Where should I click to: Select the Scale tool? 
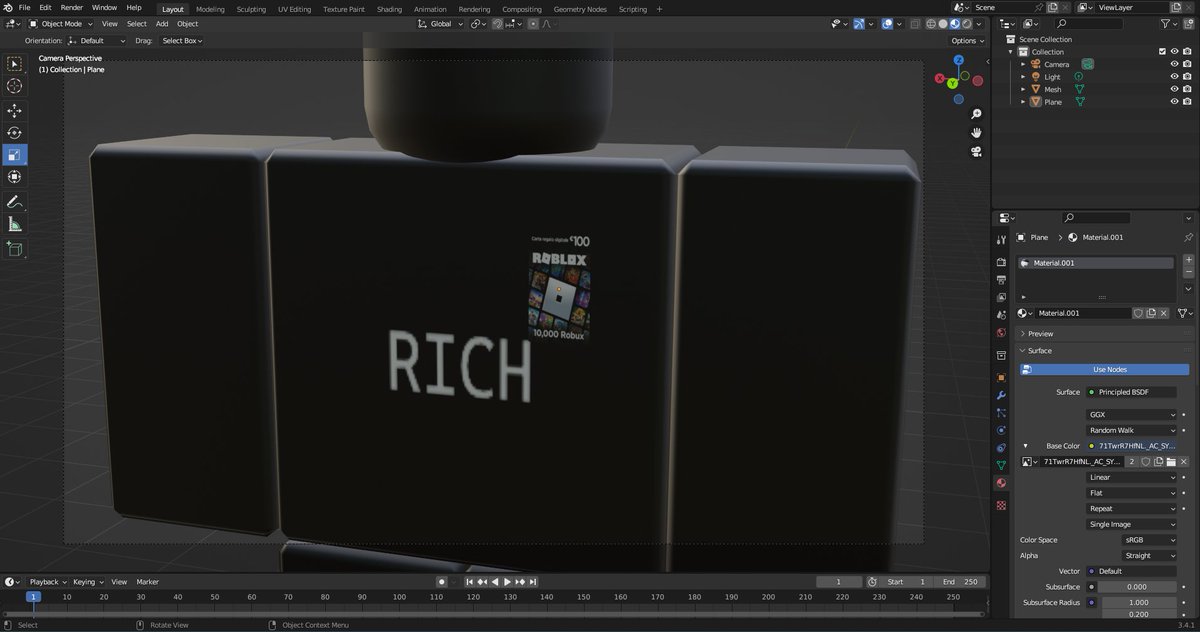15,155
